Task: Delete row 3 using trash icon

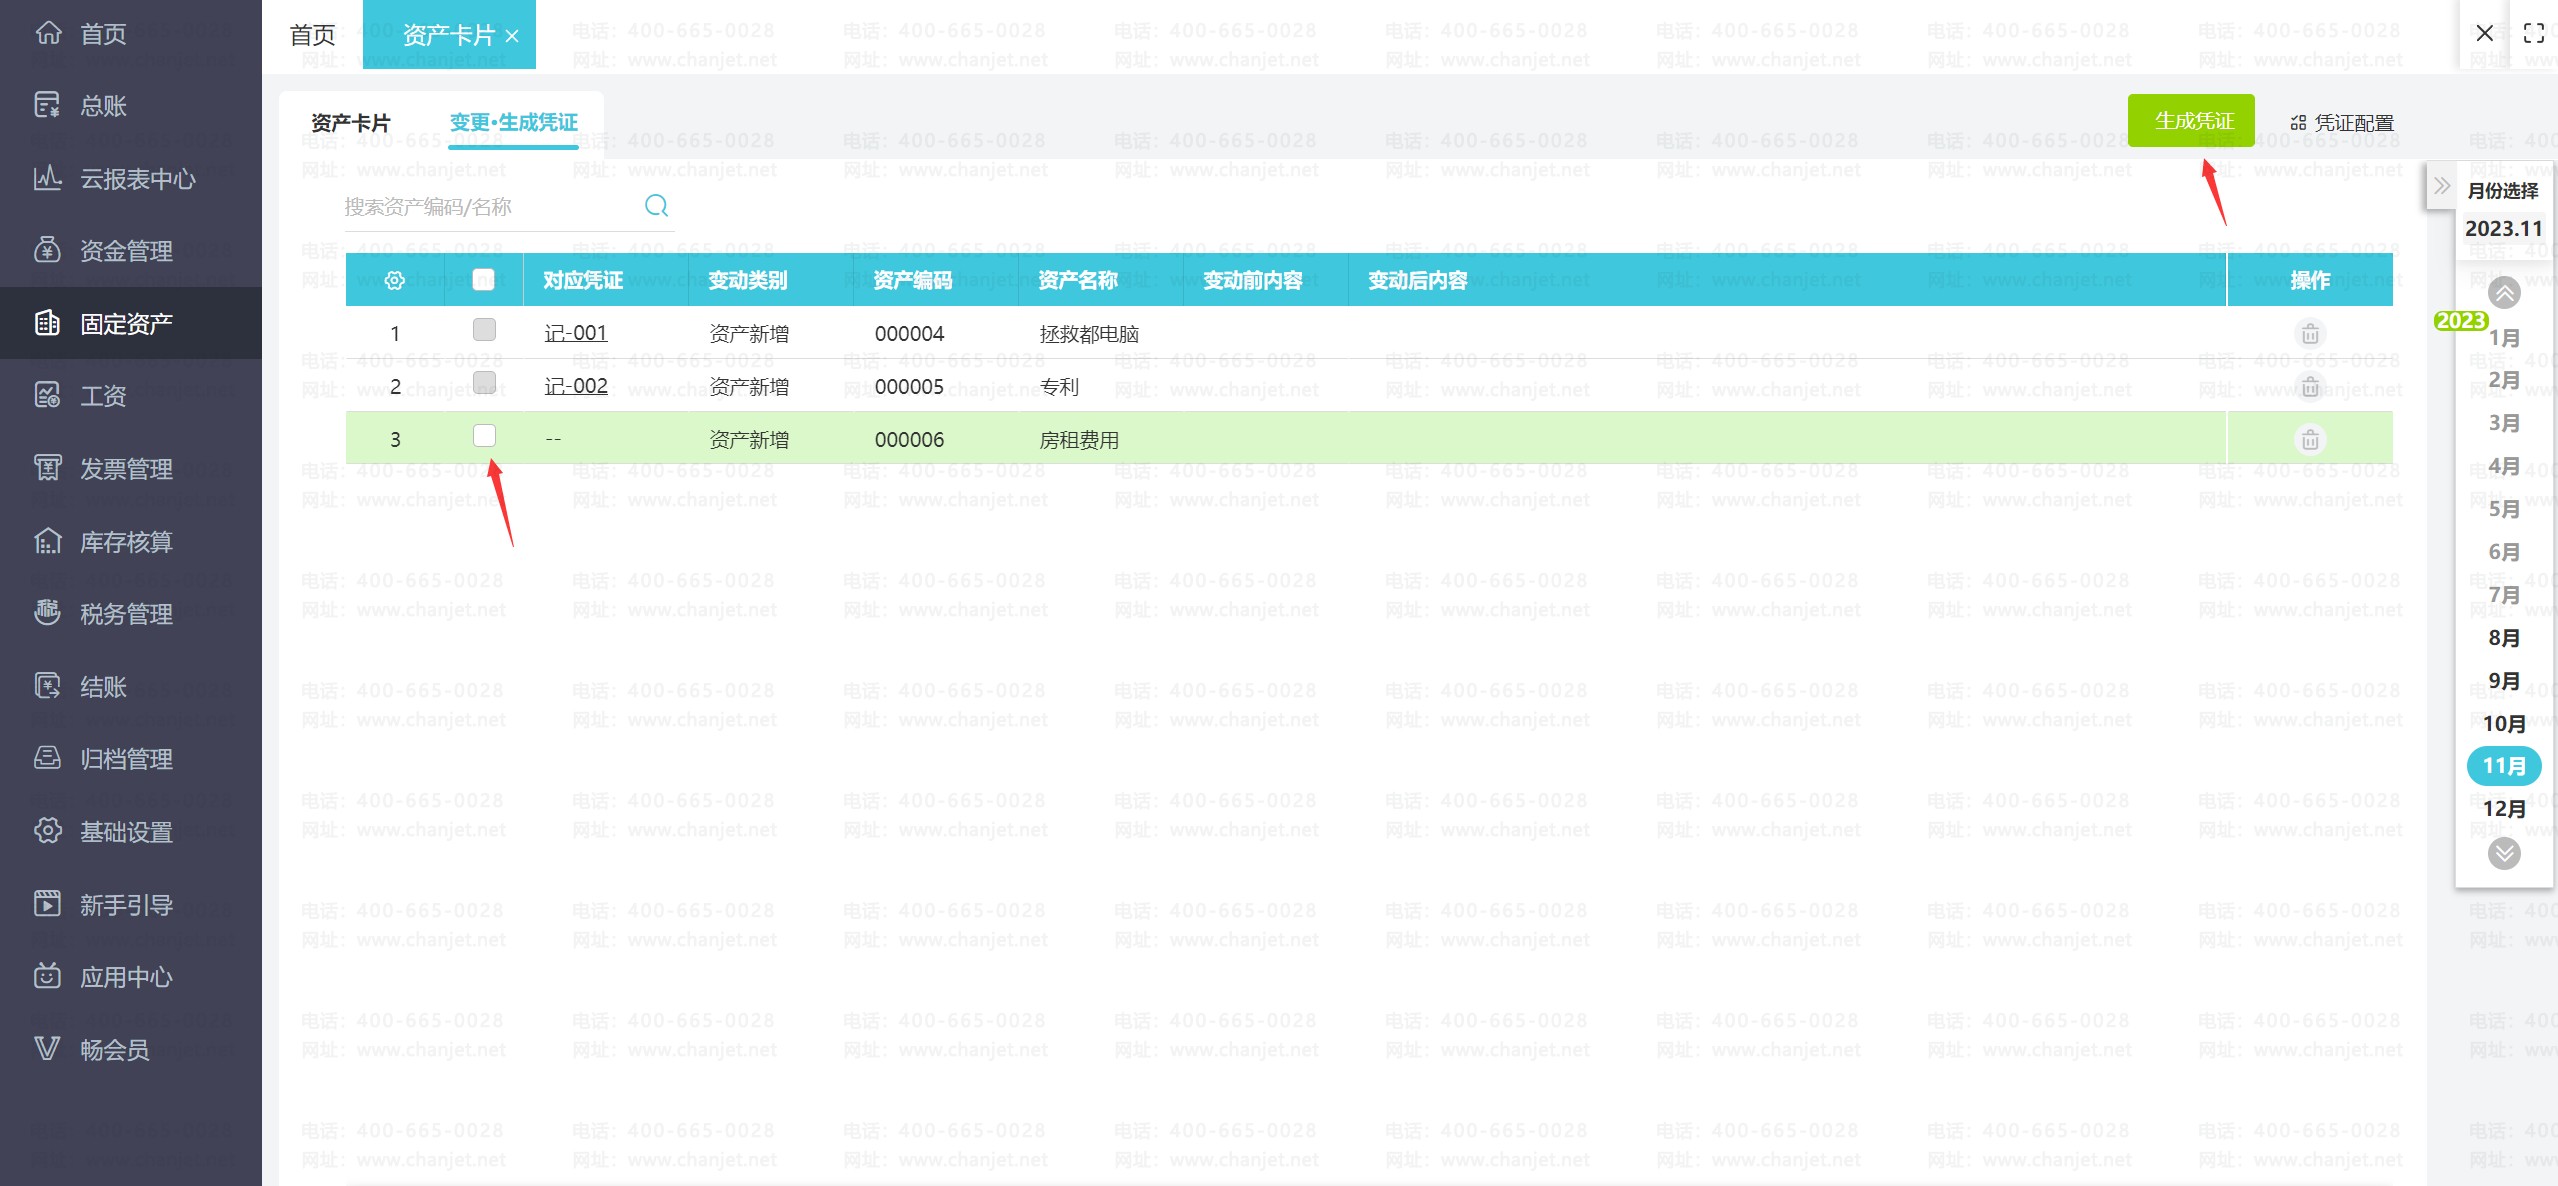Action: coord(2310,440)
